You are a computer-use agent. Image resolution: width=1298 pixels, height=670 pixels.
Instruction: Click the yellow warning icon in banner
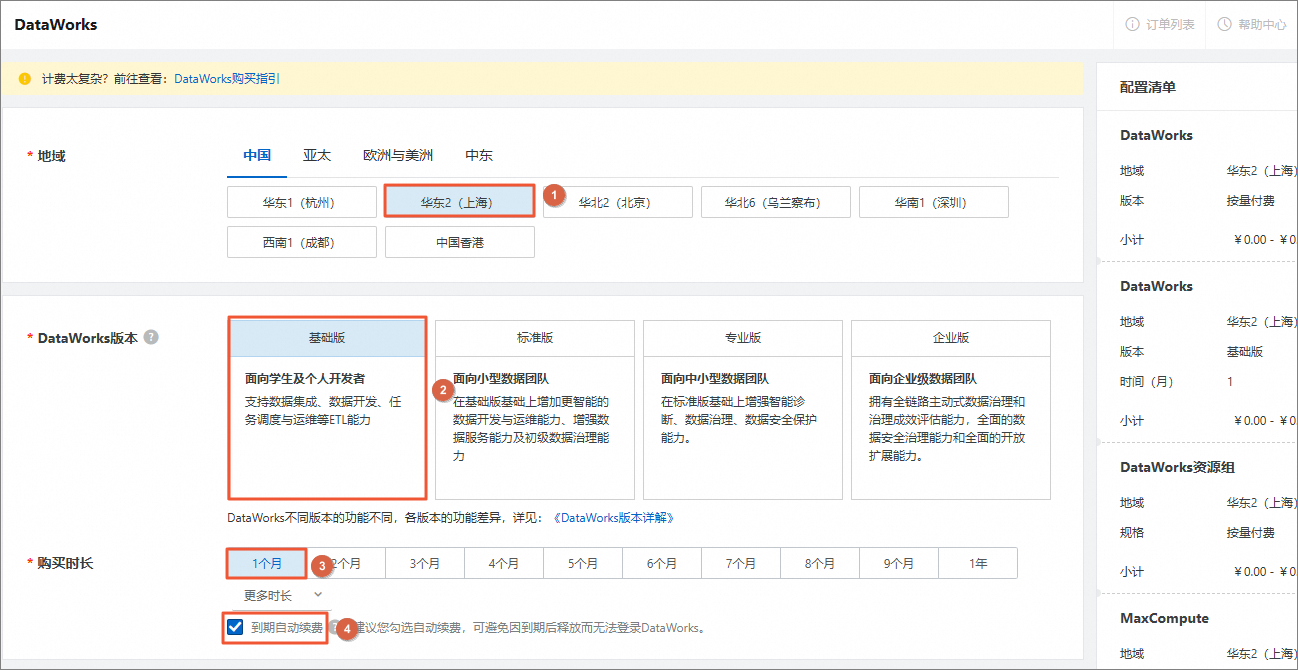25,78
